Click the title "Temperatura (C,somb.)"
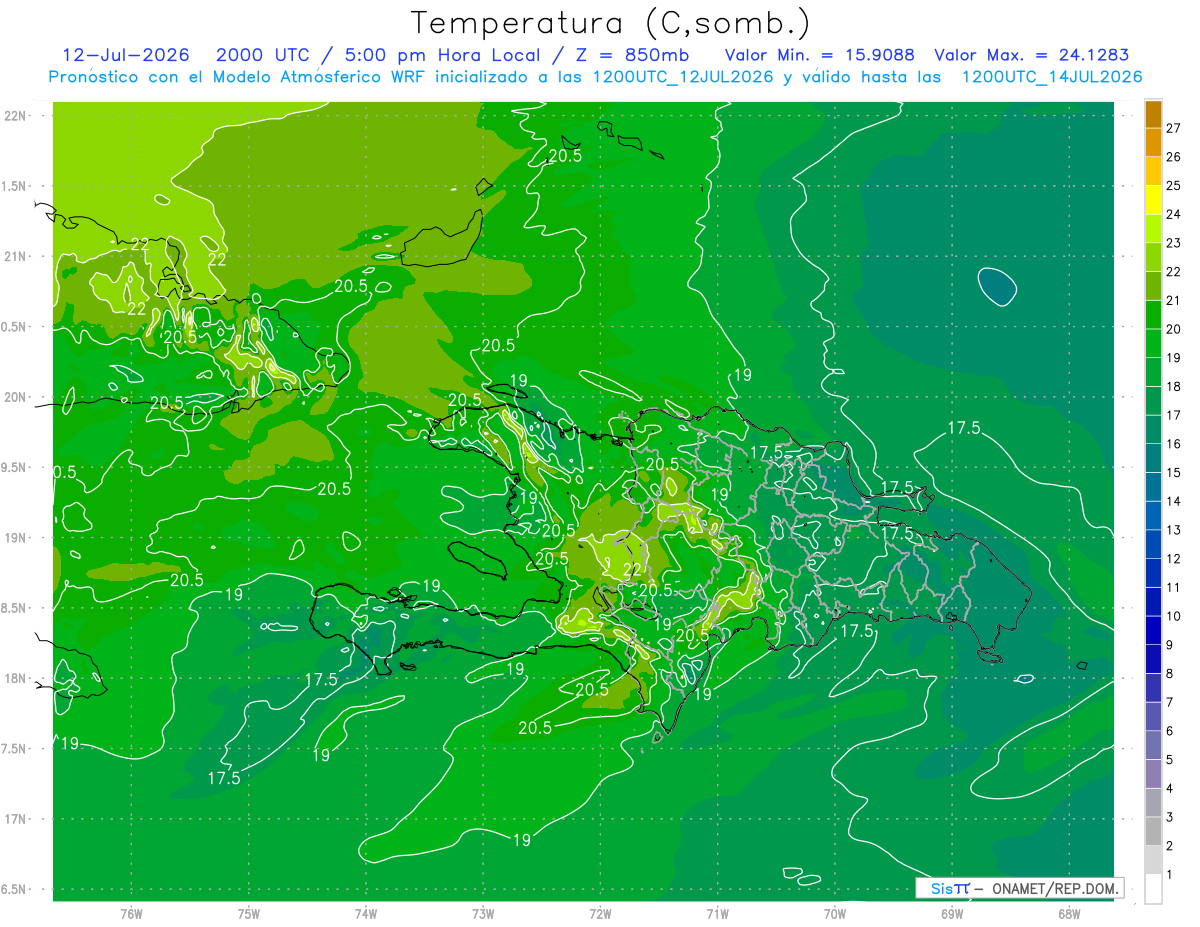Image resolution: width=1200 pixels, height=927 pixels. pyautogui.click(x=611, y=23)
